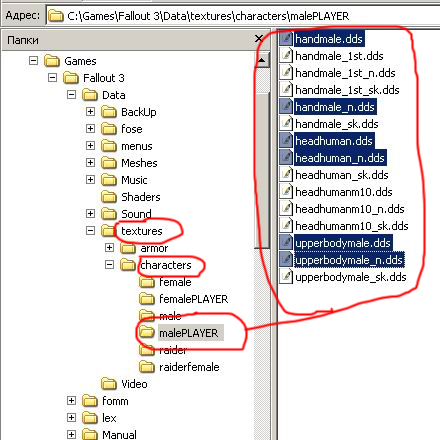Select the upperbodymale_sk.dds file icon

[x=286, y=276]
